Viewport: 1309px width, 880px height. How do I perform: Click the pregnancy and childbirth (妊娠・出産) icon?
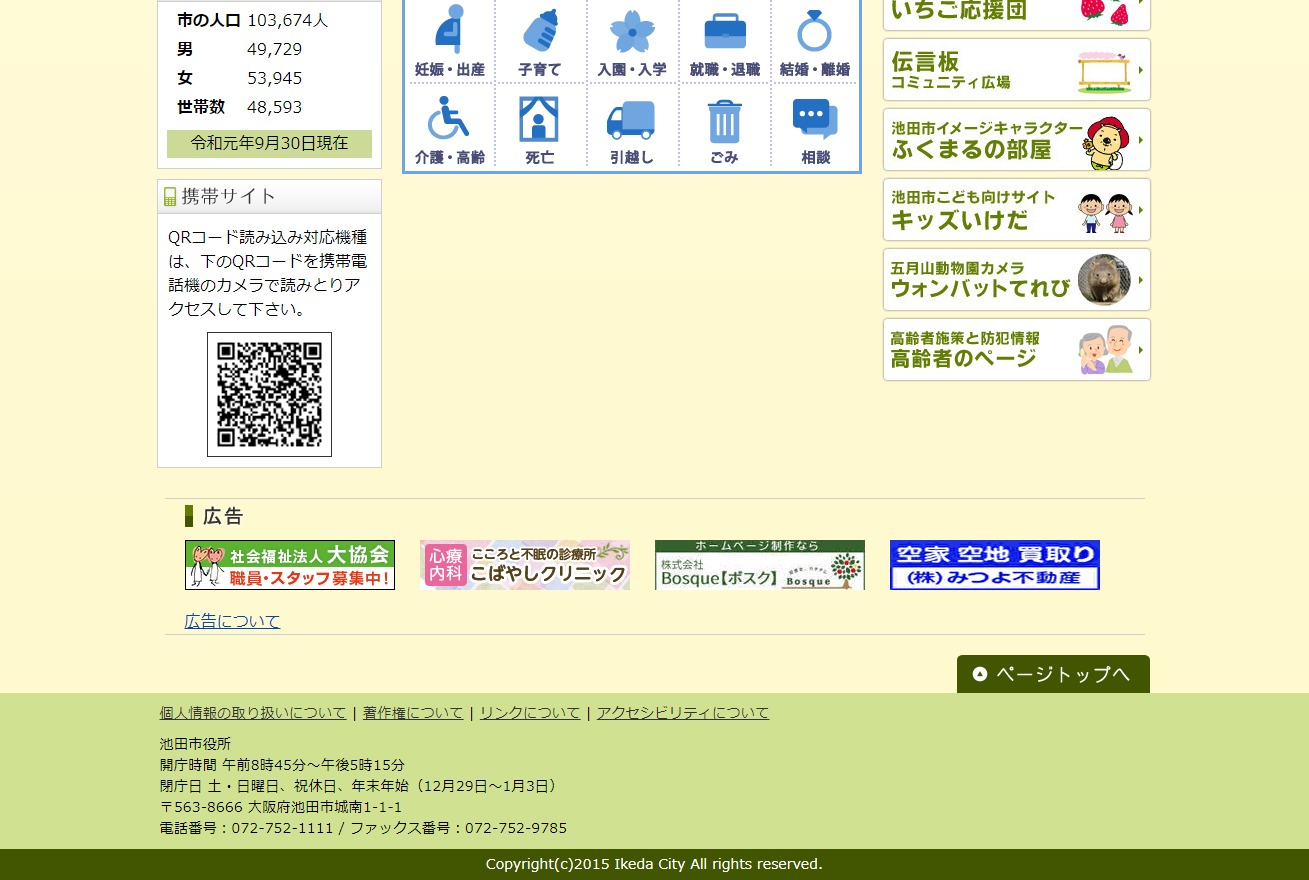coord(449,40)
